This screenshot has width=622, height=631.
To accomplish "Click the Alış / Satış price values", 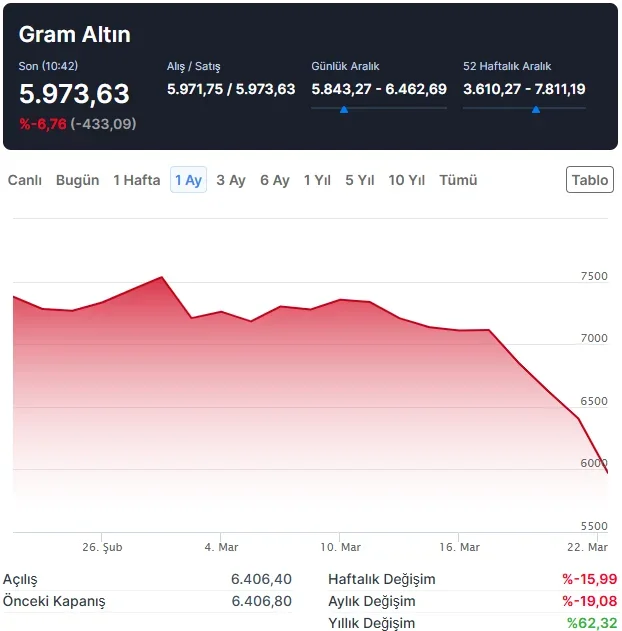I will point(231,89).
